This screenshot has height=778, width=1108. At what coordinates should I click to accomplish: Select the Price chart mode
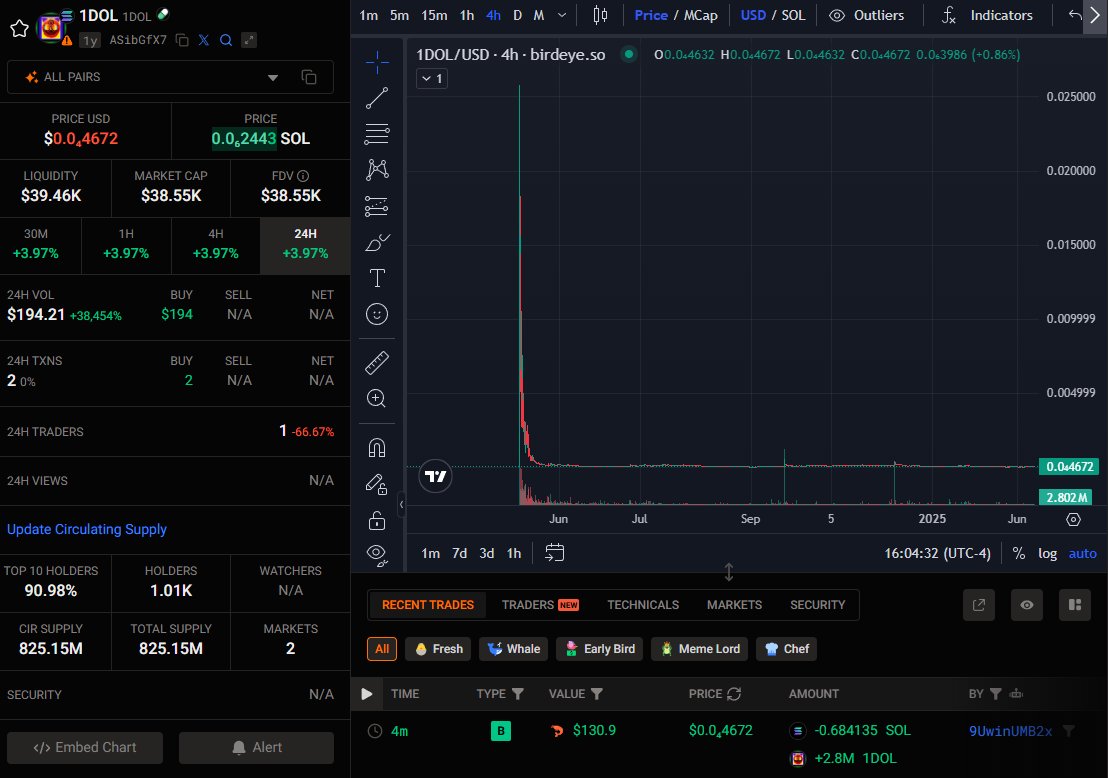pos(651,15)
